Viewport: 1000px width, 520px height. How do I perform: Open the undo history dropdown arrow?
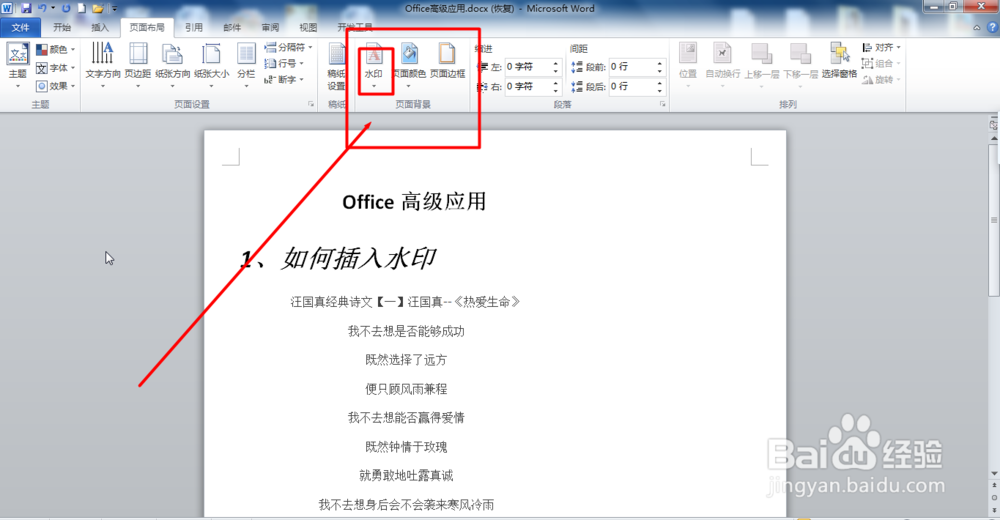pyautogui.click(x=52, y=8)
